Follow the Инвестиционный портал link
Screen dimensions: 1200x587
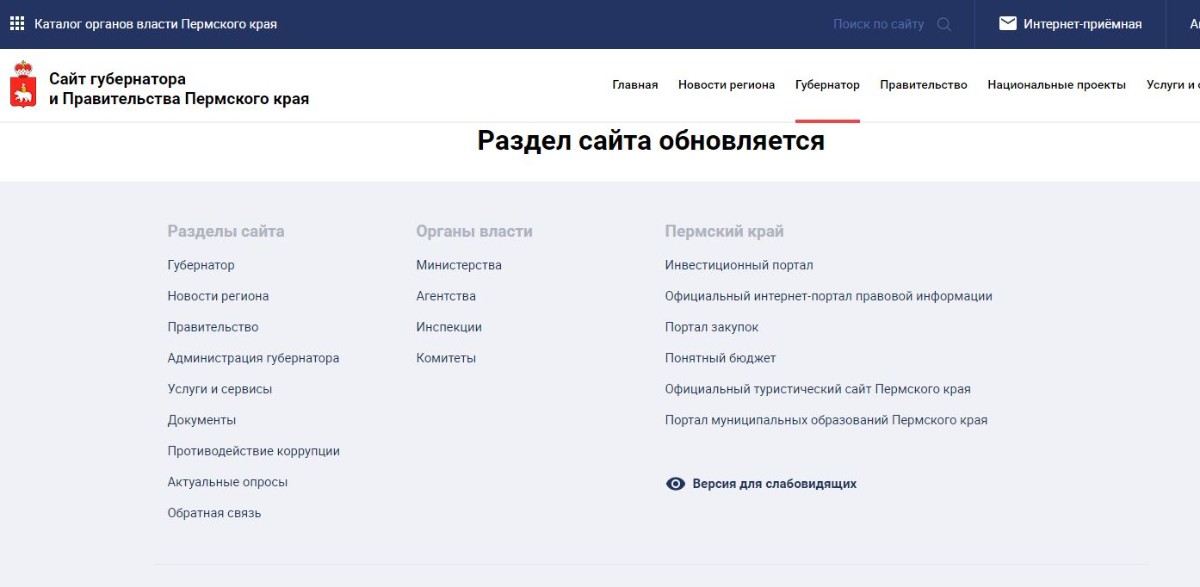pyautogui.click(x=739, y=265)
